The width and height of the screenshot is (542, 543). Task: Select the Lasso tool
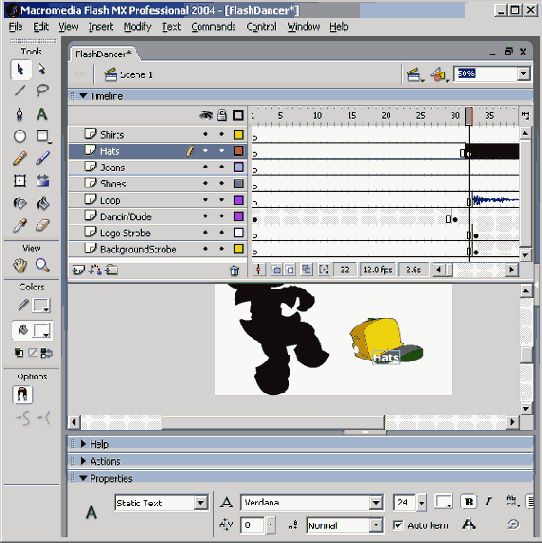[42, 90]
